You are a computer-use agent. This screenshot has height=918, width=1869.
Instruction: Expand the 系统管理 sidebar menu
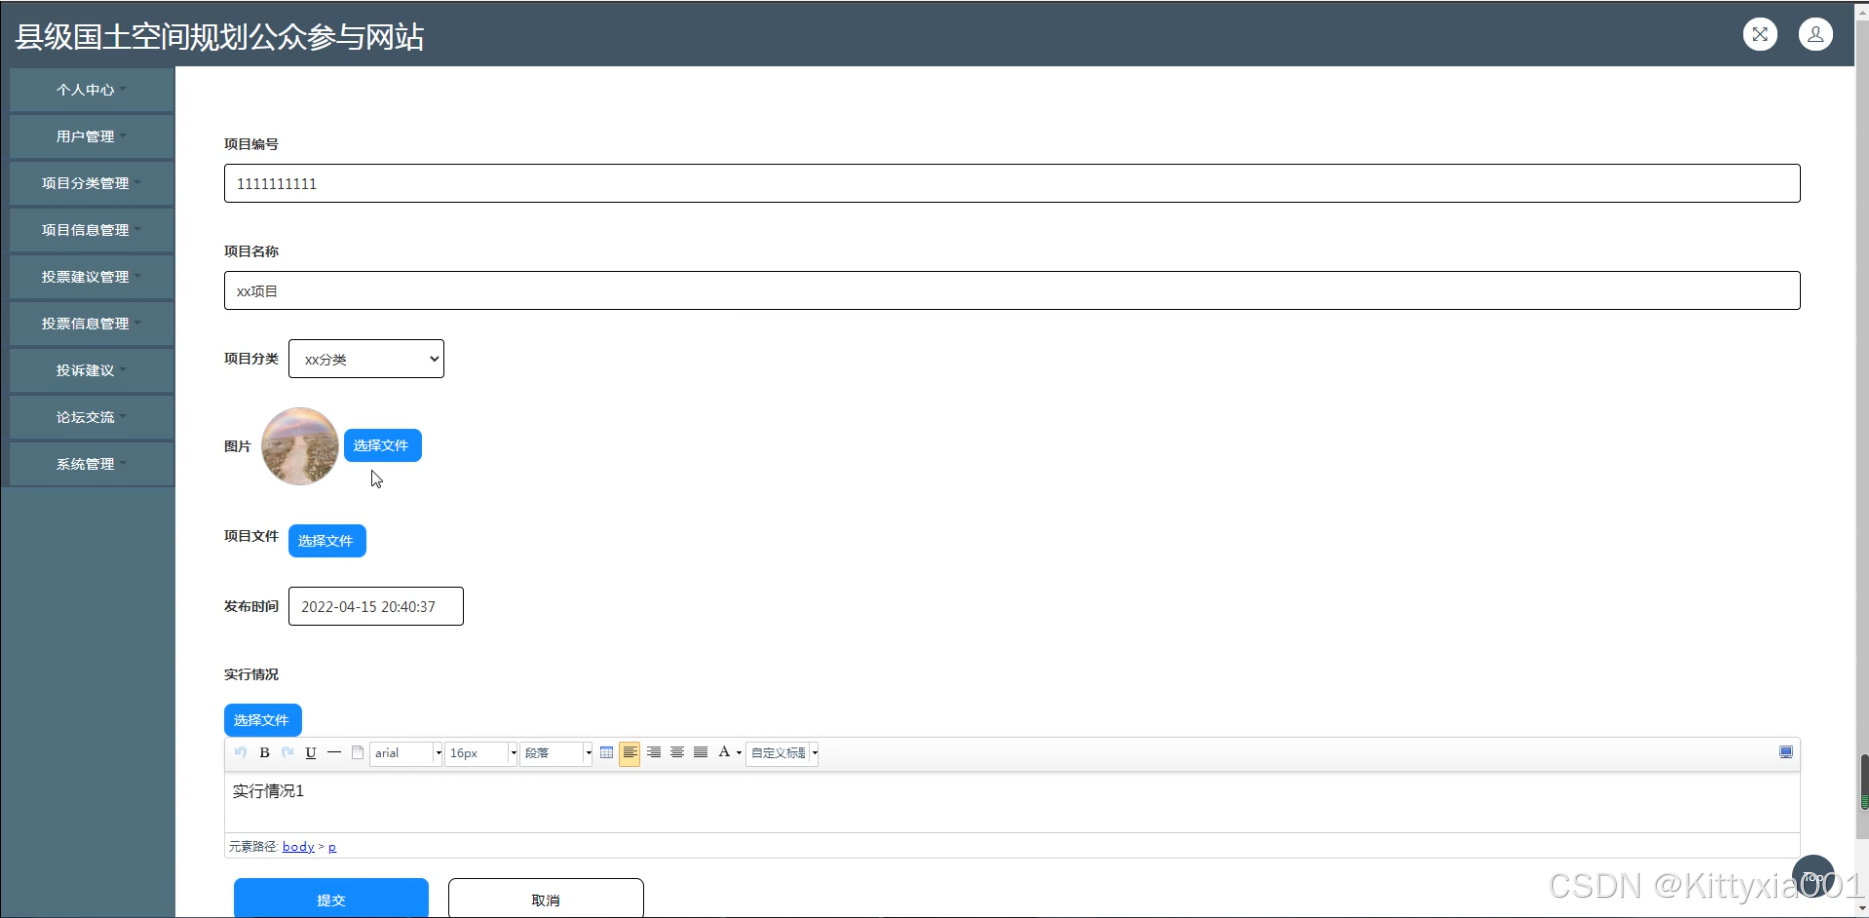coord(92,464)
